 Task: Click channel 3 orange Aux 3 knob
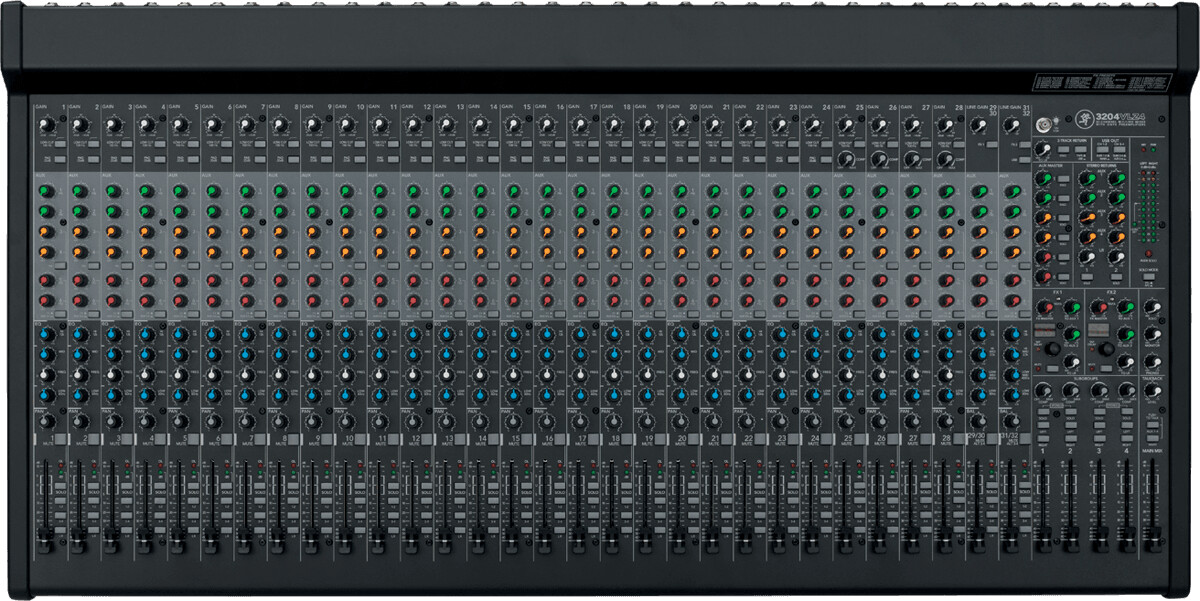pyautogui.click(x=113, y=232)
